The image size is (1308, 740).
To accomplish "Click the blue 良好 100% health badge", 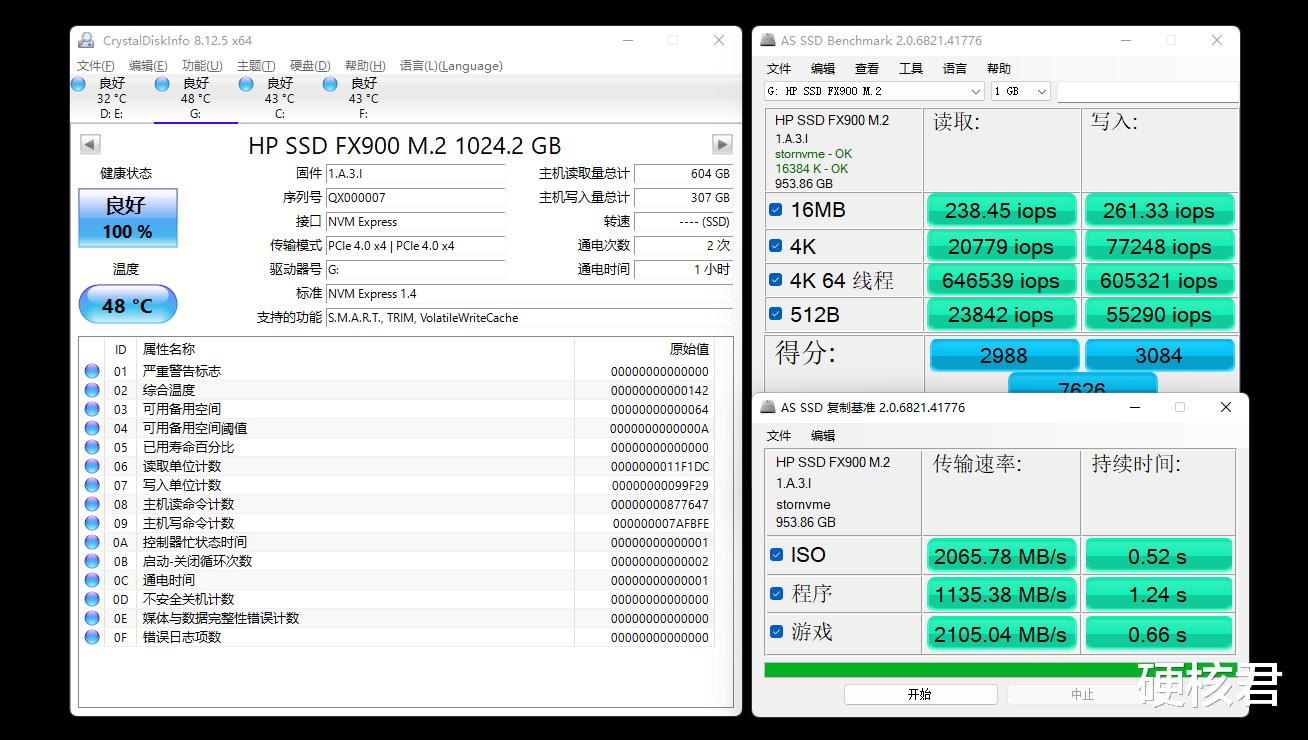I will tap(127, 218).
